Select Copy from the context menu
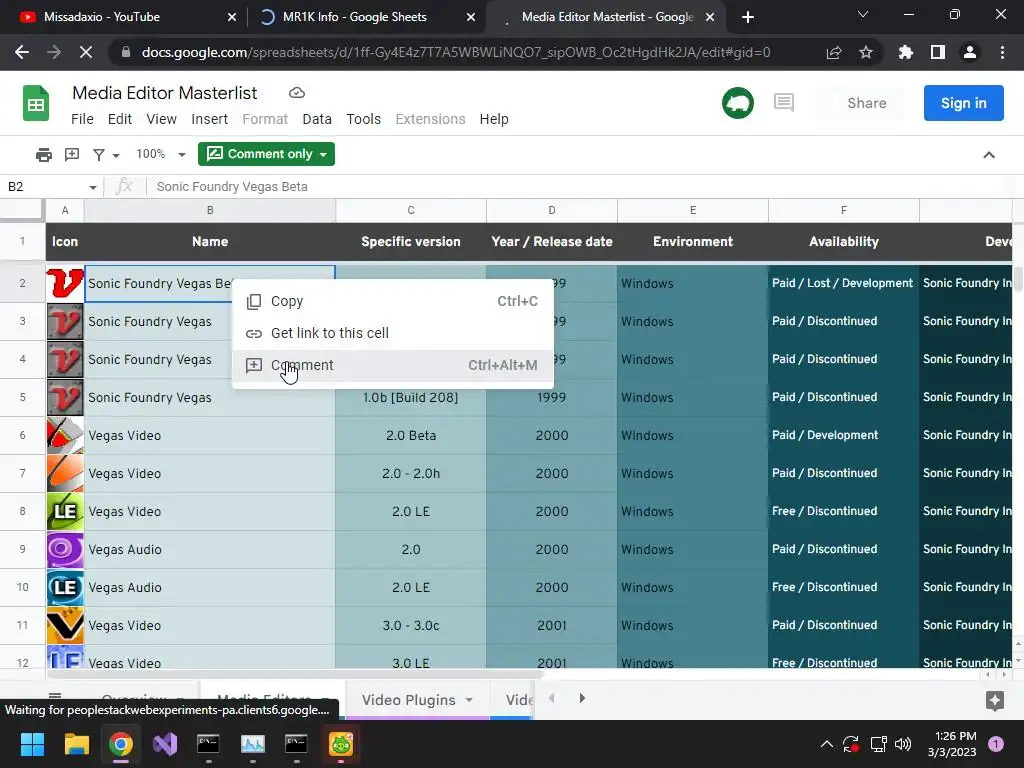Viewport: 1024px width, 768px height. point(392,301)
